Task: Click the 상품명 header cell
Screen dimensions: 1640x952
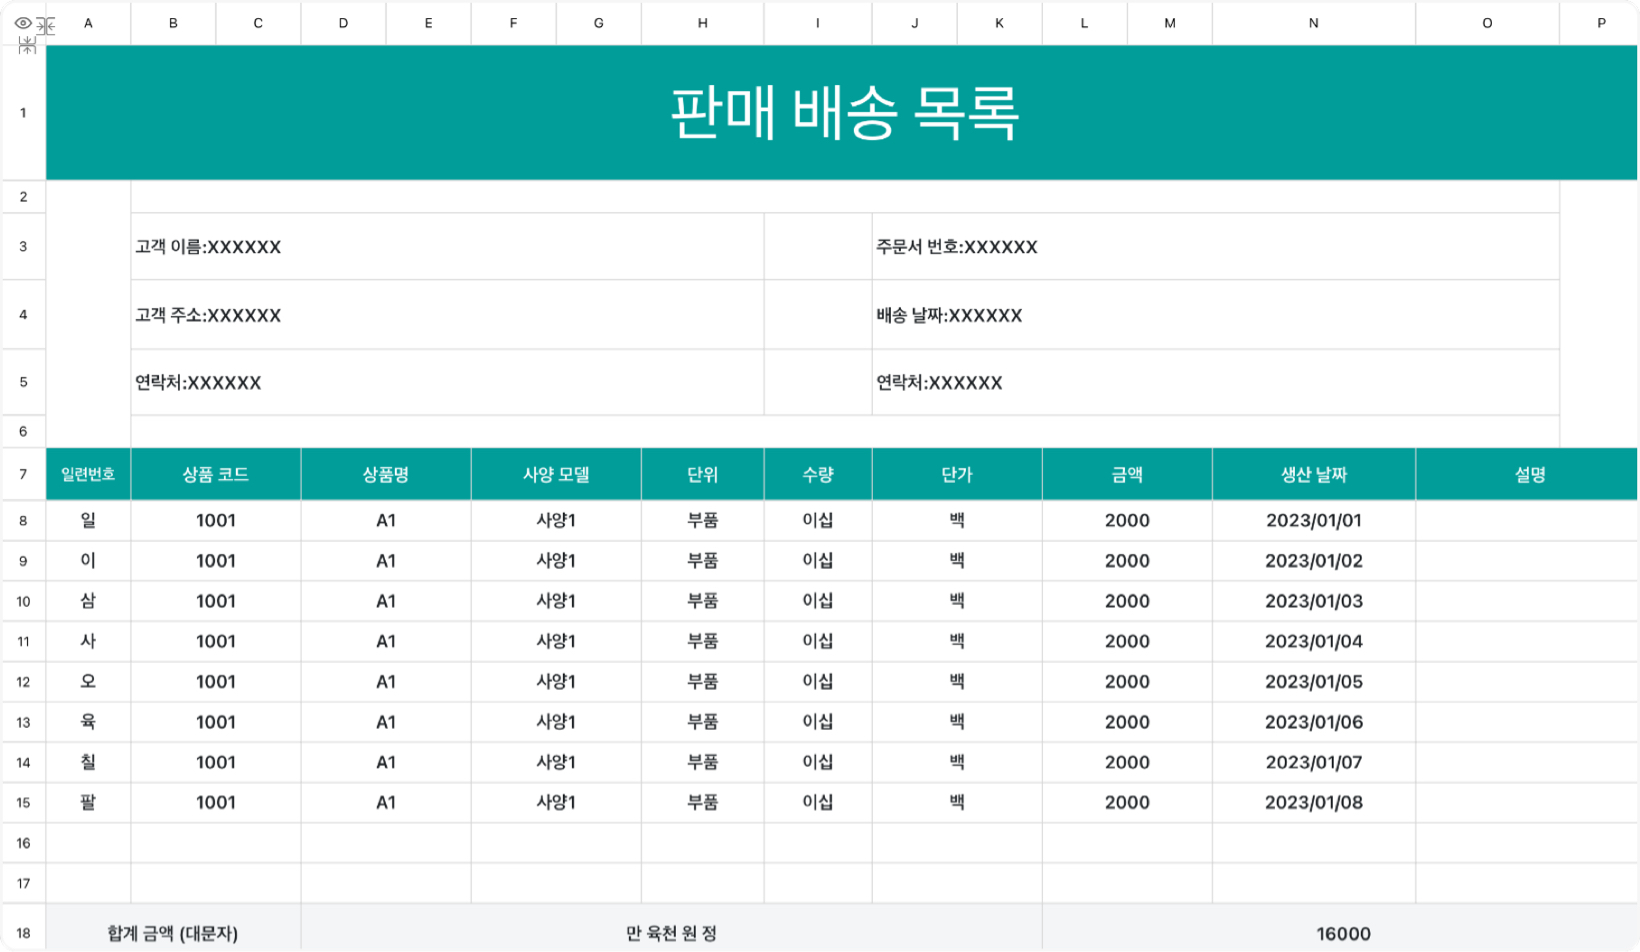Action: tap(385, 474)
